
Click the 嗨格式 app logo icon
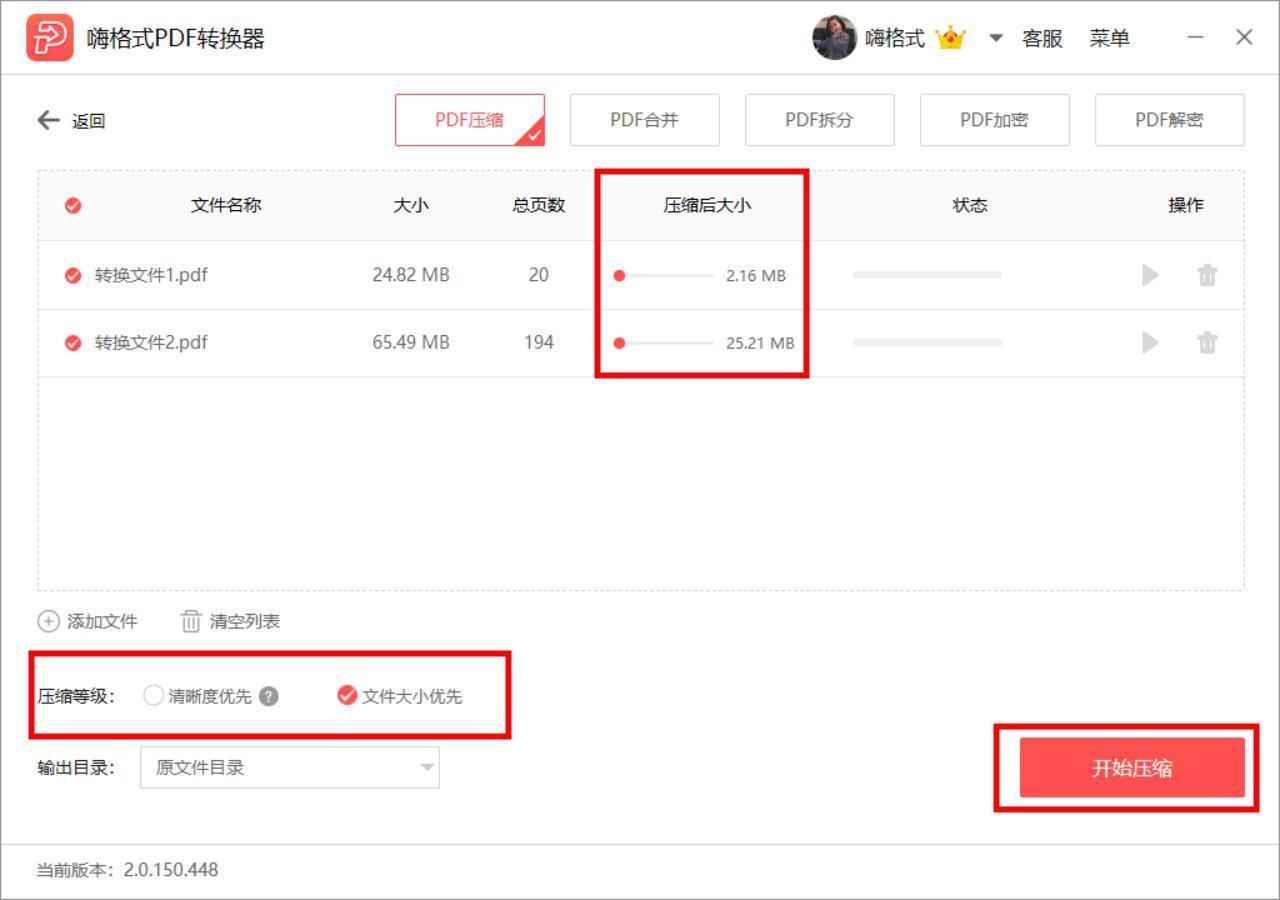[48, 37]
